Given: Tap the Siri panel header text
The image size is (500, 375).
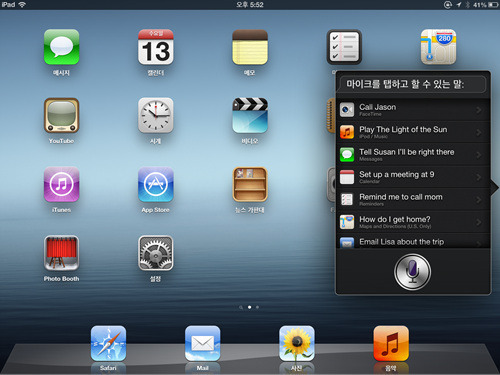Looking at the screenshot, I should click(405, 84).
